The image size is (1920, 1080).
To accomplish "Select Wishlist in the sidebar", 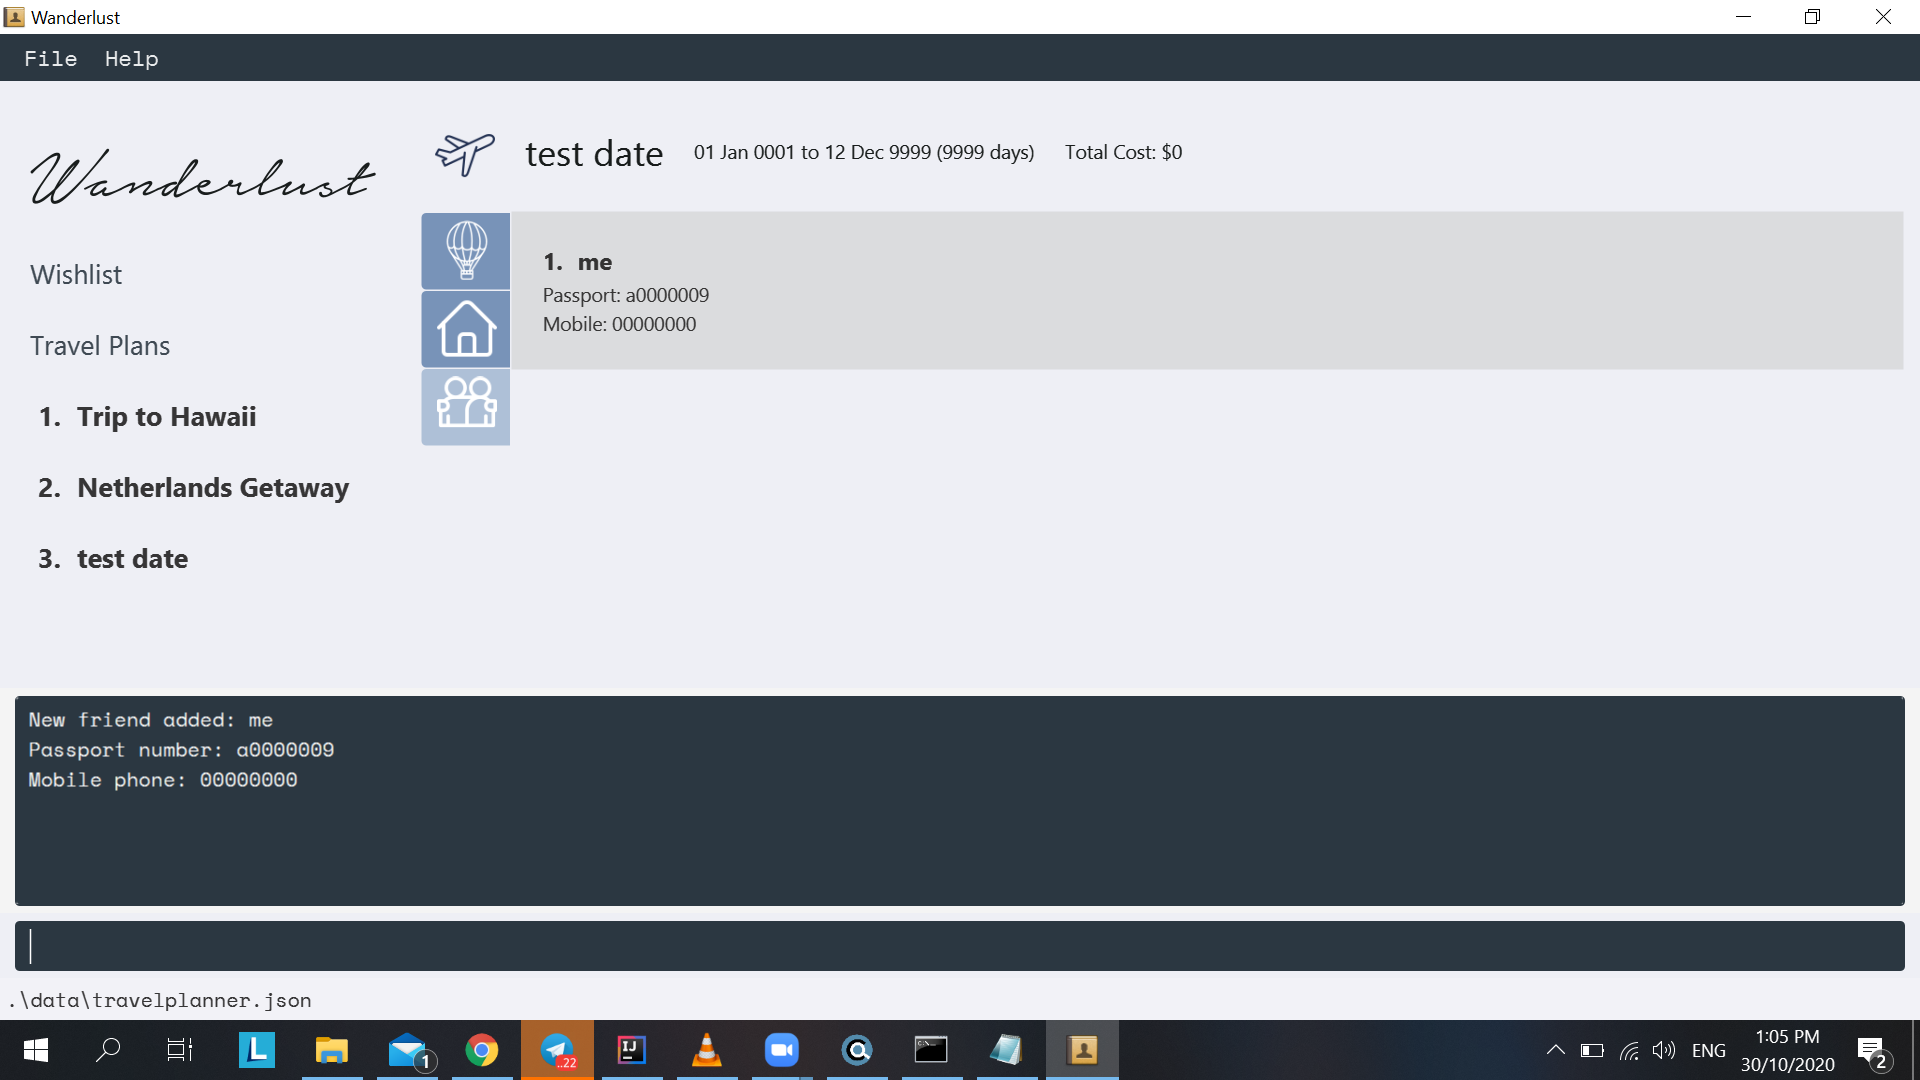I will point(76,275).
